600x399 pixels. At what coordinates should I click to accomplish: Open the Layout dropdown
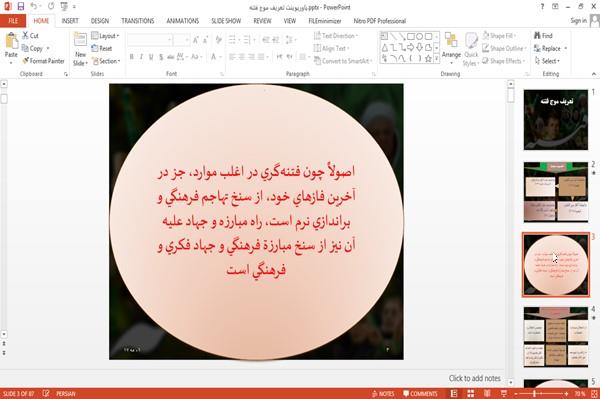pos(105,36)
